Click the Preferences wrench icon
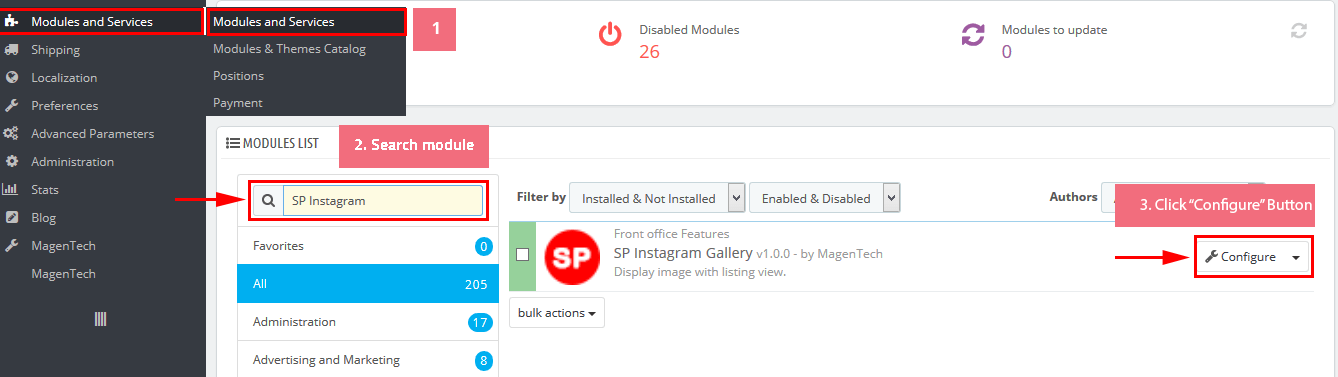The width and height of the screenshot is (1338, 377). [11, 106]
